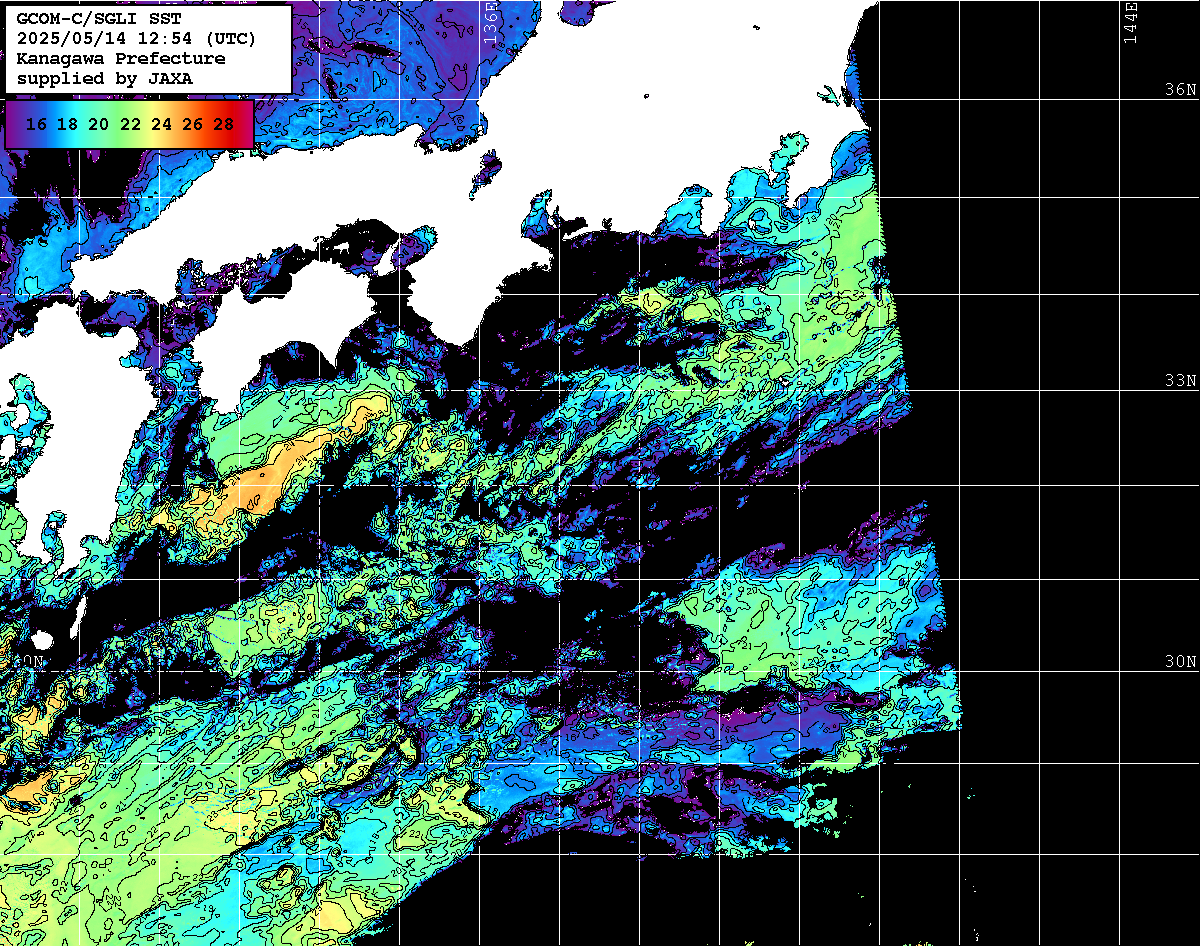The image size is (1200, 946).
Task: Click the 144E longitude label
Action: coord(1131,22)
